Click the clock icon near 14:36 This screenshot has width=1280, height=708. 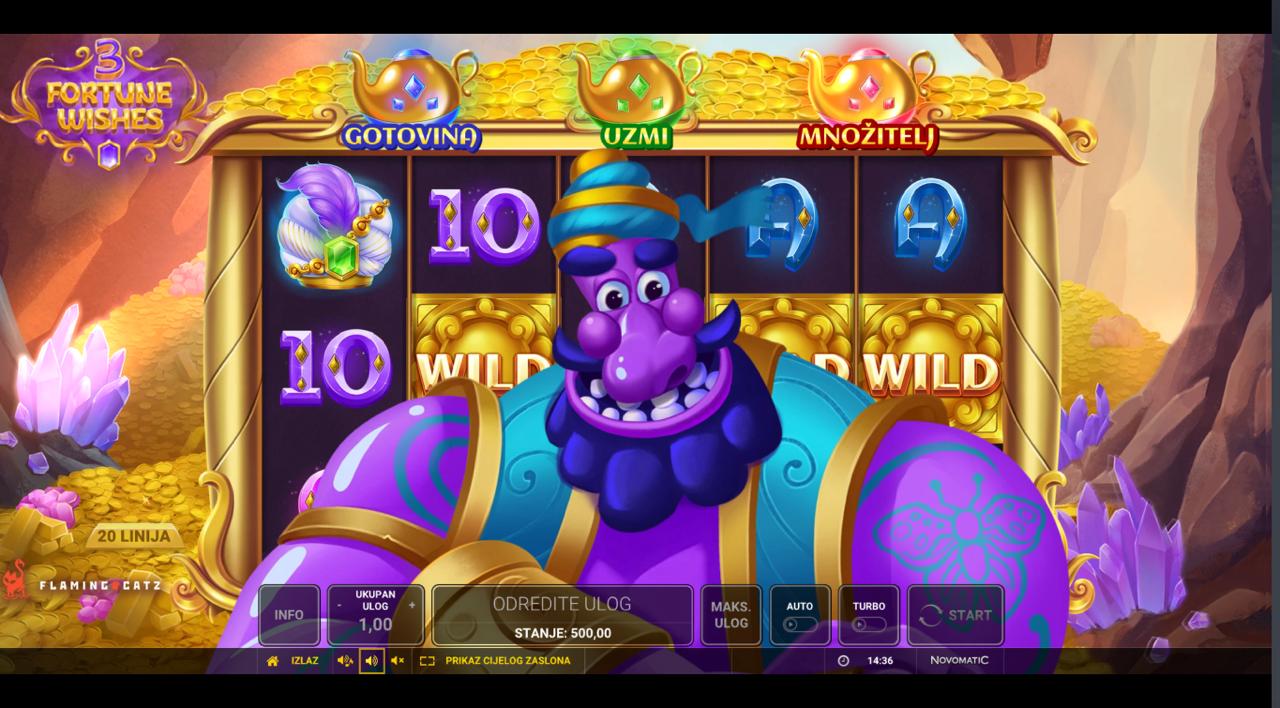(x=843, y=661)
